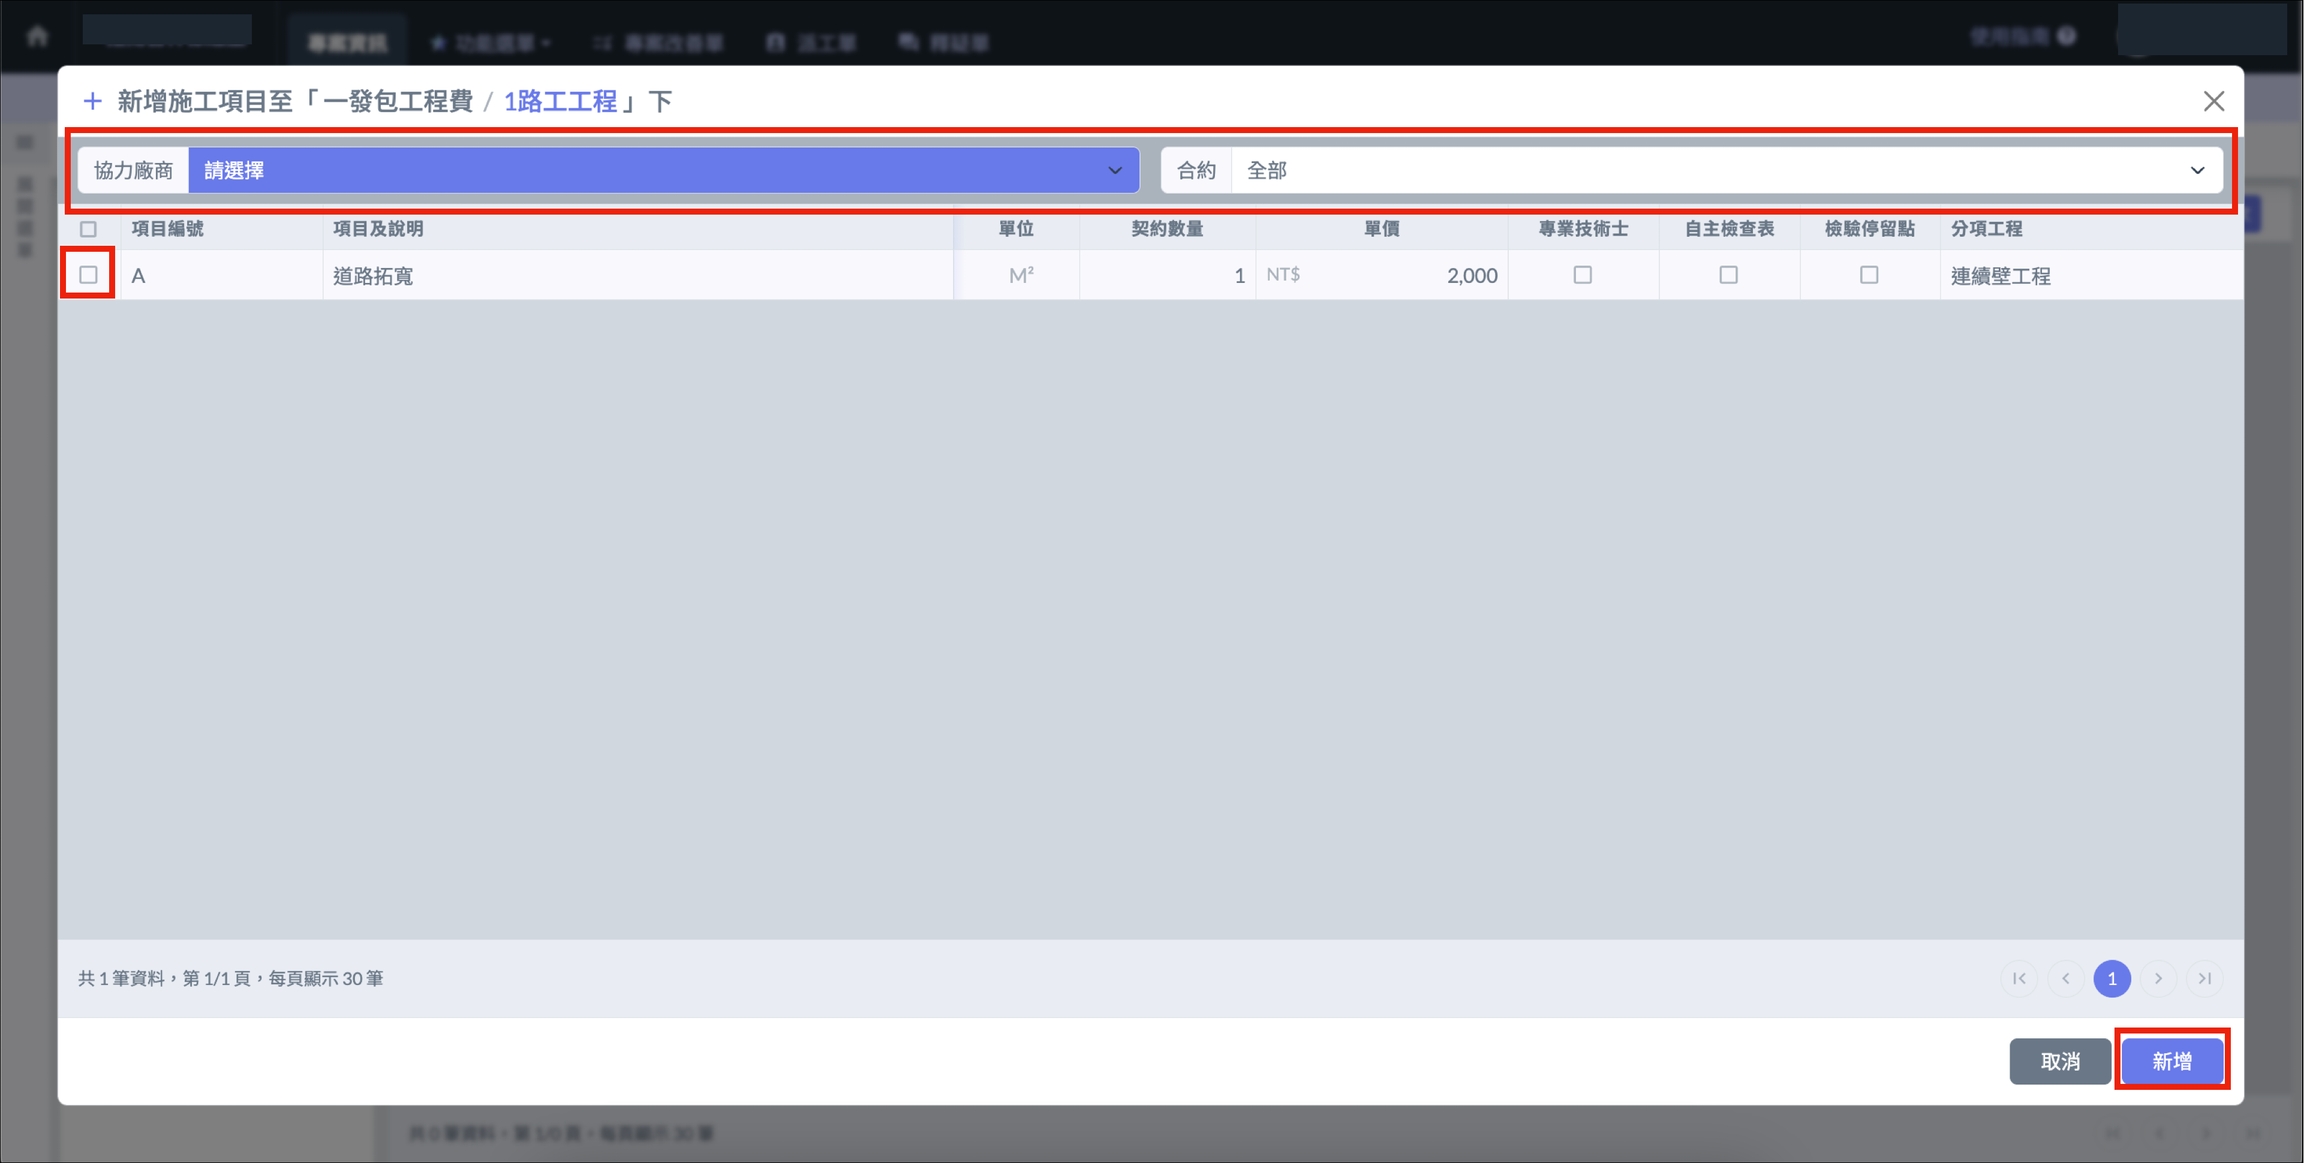The width and height of the screenshot is (2304, 1163).
Task: Check 檢驗停留點 box for 道路拓寬
Action: (1869, 274)
